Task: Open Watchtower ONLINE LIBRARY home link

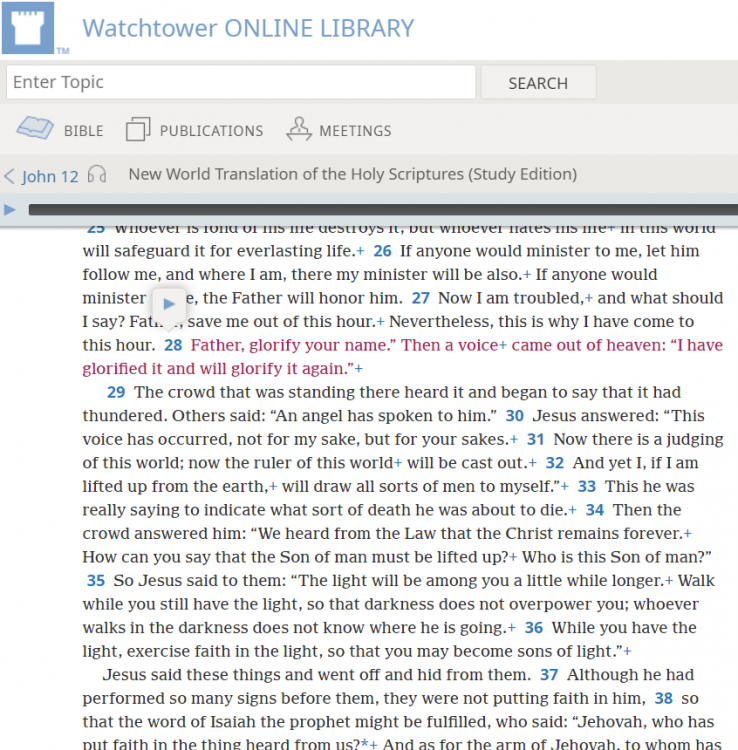Action: click(248, 28)
